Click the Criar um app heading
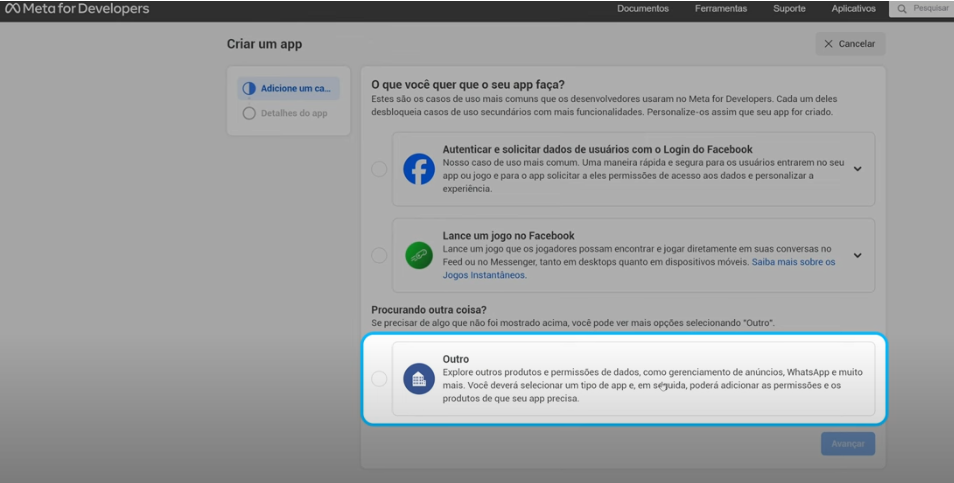 tap(264, 44)
